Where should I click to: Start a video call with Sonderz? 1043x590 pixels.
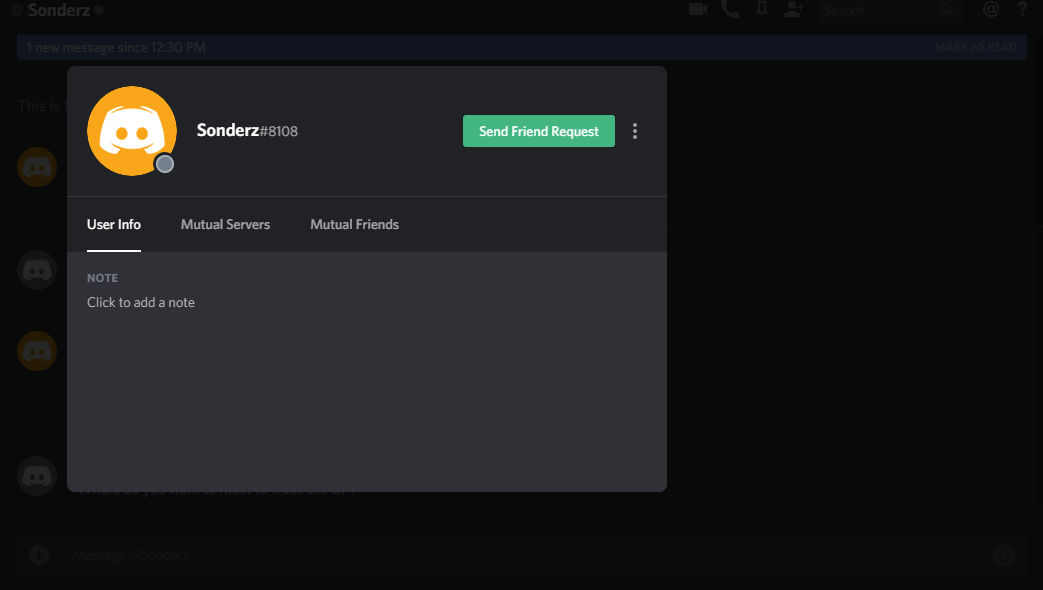point(698,9)
